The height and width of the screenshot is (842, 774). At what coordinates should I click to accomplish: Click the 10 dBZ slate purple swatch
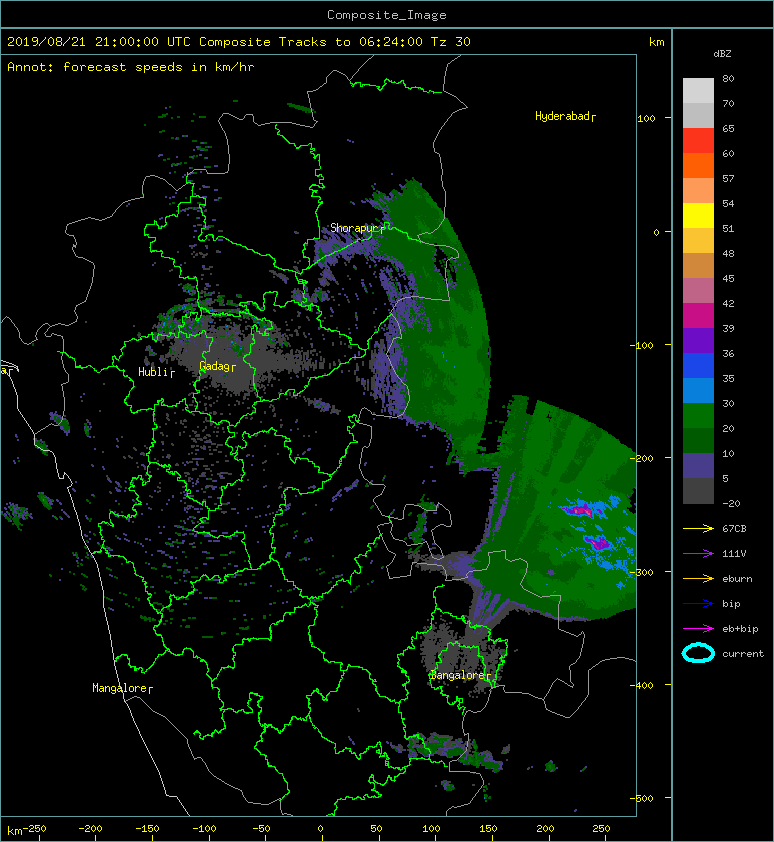click(698, 465)
